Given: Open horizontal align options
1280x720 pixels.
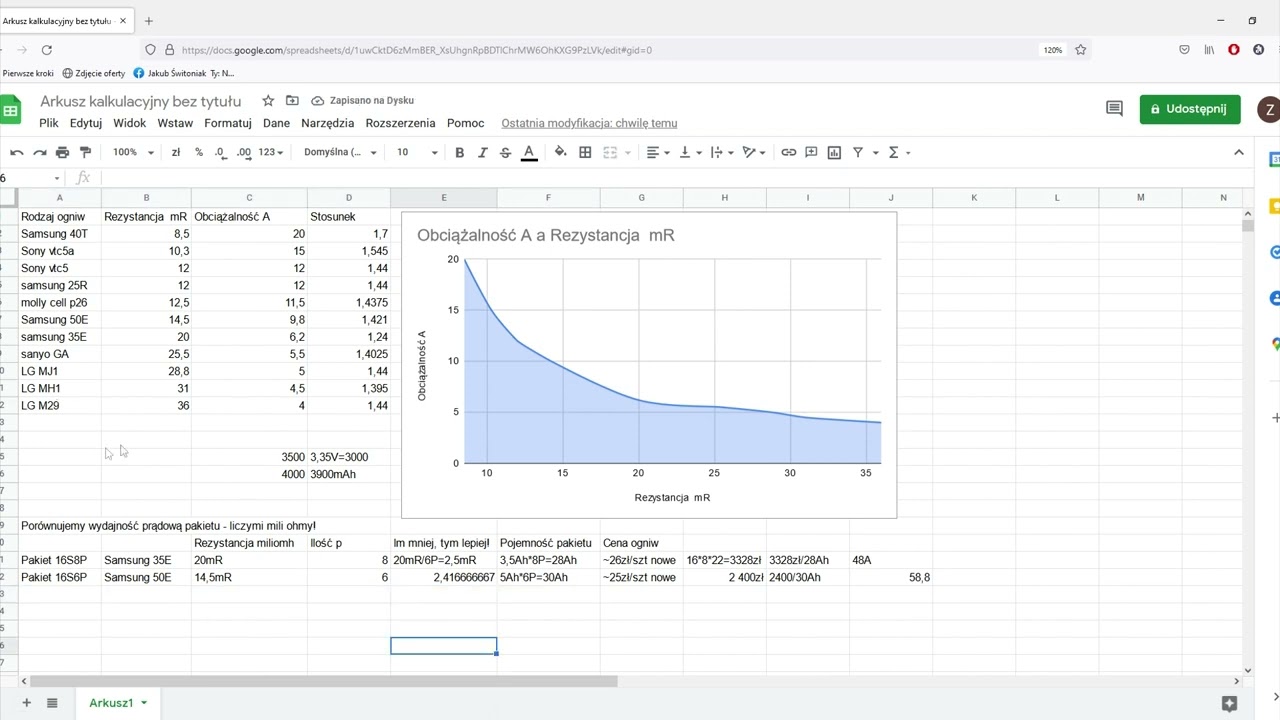Looking at the screenshot, I should (x=657, y=152).
